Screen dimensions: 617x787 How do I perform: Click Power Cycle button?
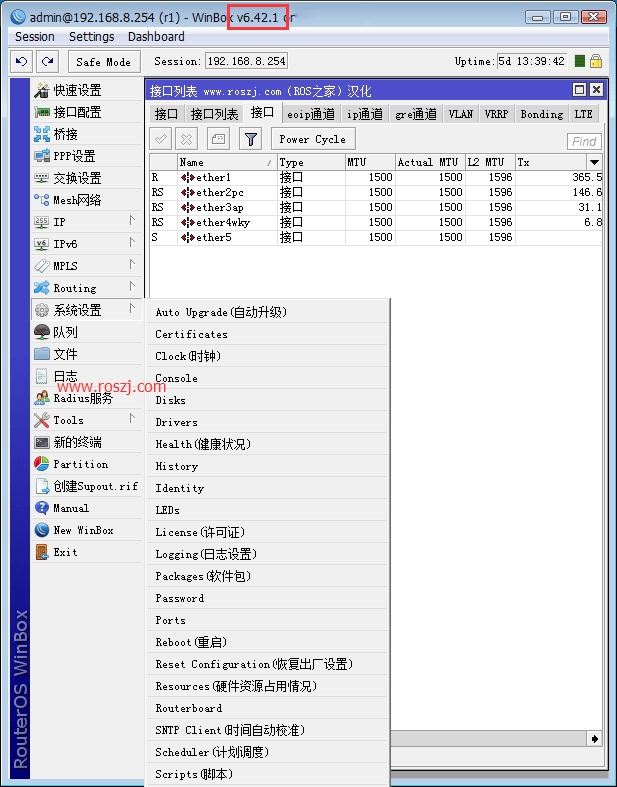(313, 139)
